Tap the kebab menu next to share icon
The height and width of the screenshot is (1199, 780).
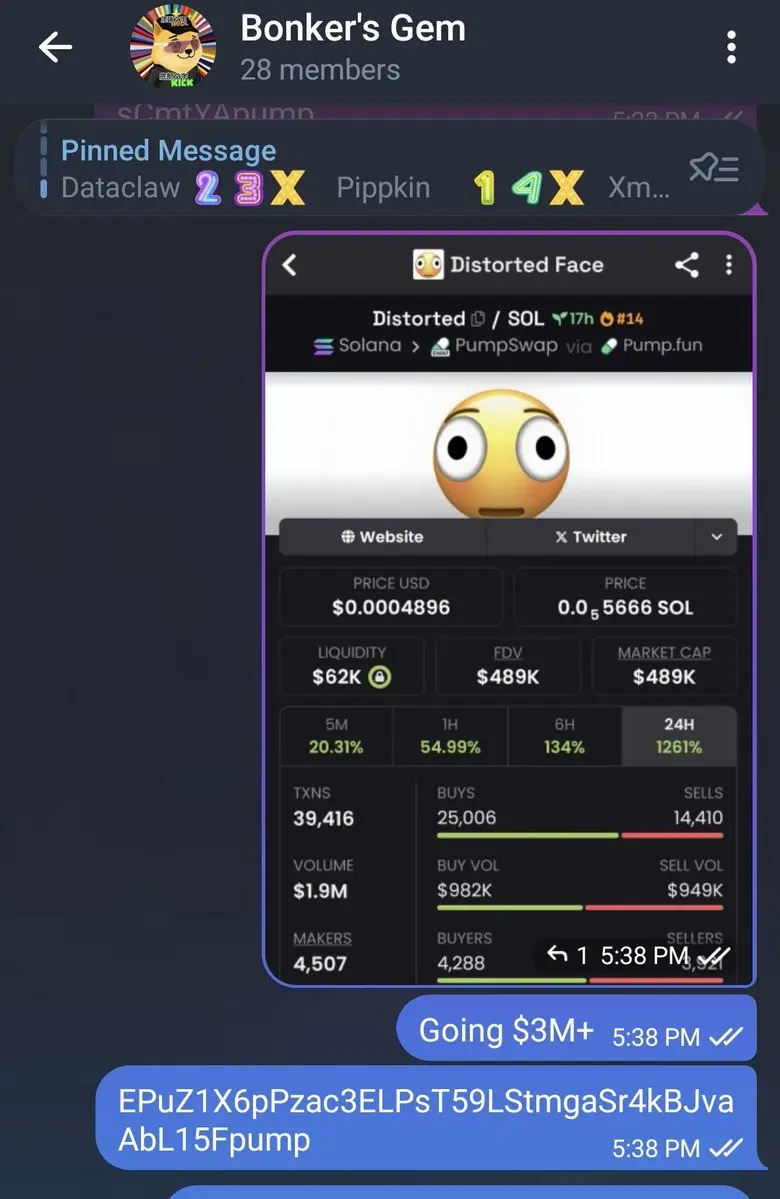(729, 265)
